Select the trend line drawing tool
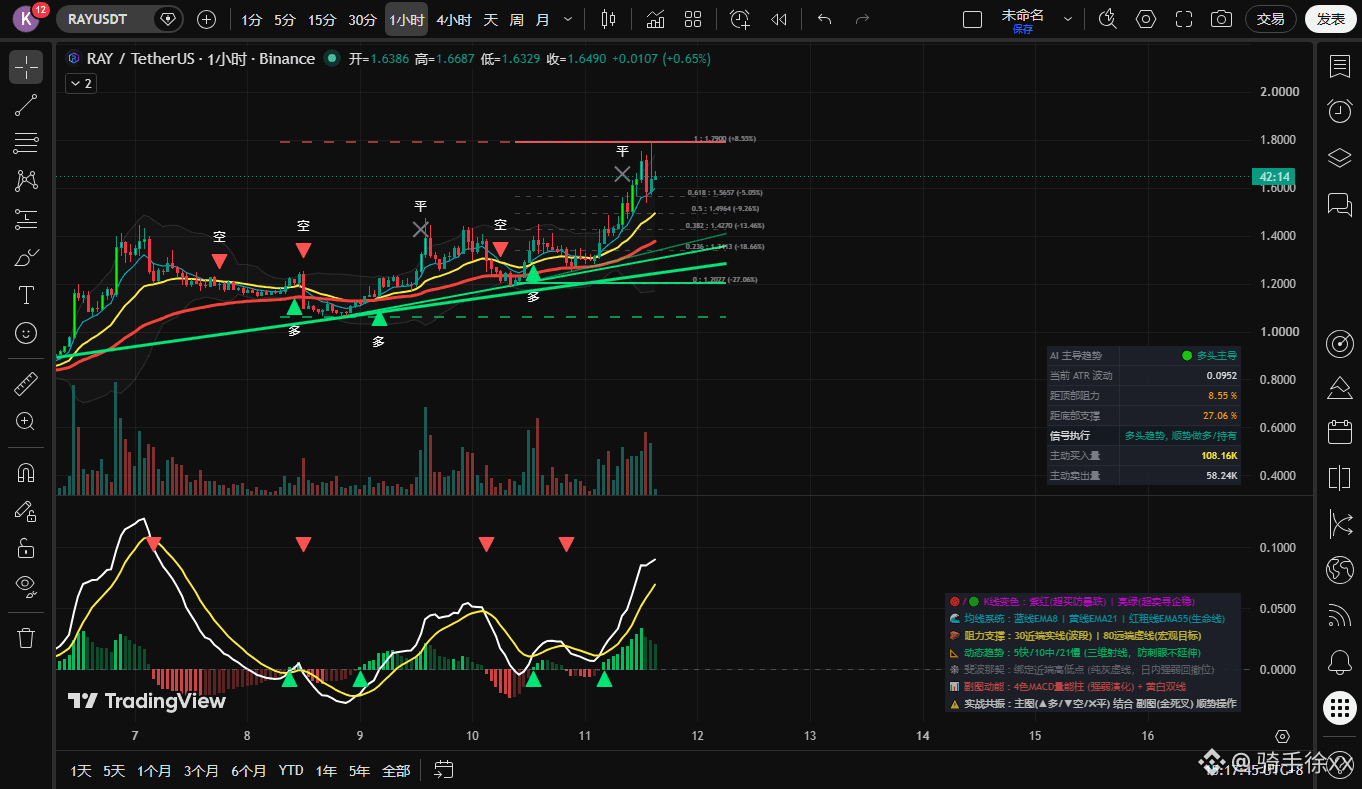 click(26, 105)
